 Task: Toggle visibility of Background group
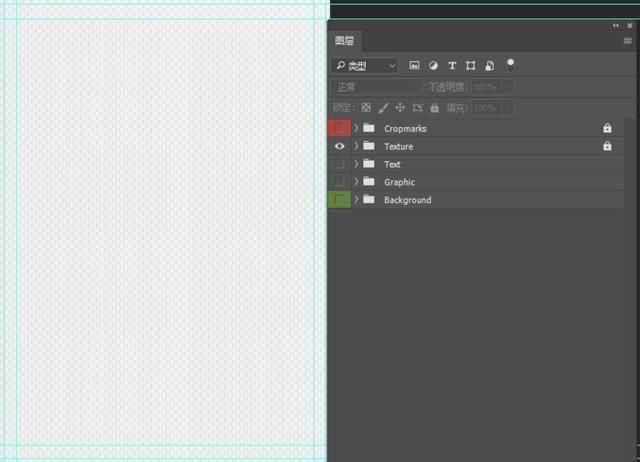click(339, 200)
